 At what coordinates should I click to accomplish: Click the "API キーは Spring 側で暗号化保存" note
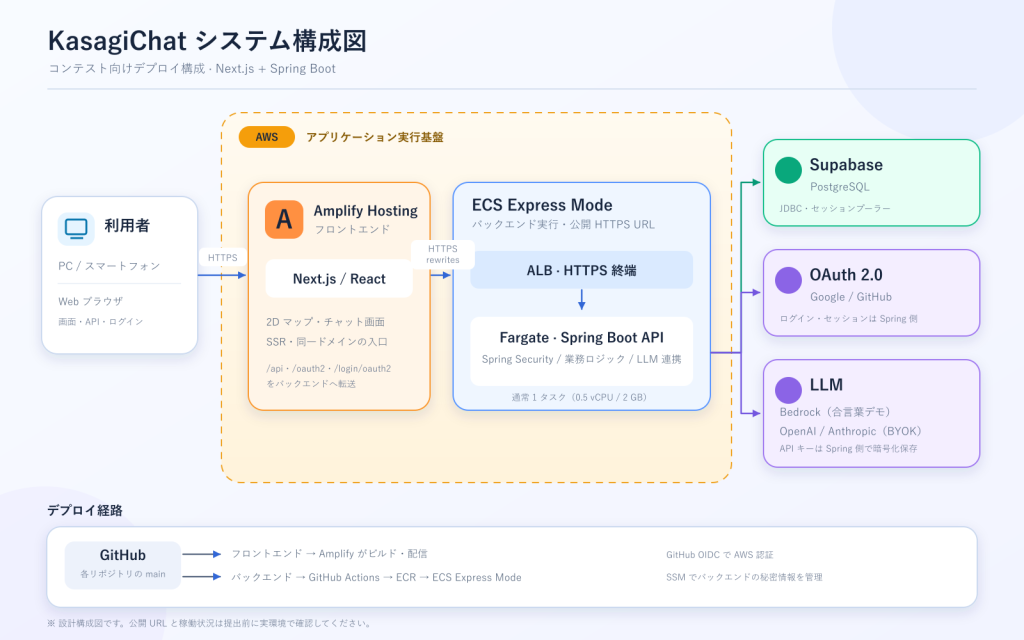(848, 449)
